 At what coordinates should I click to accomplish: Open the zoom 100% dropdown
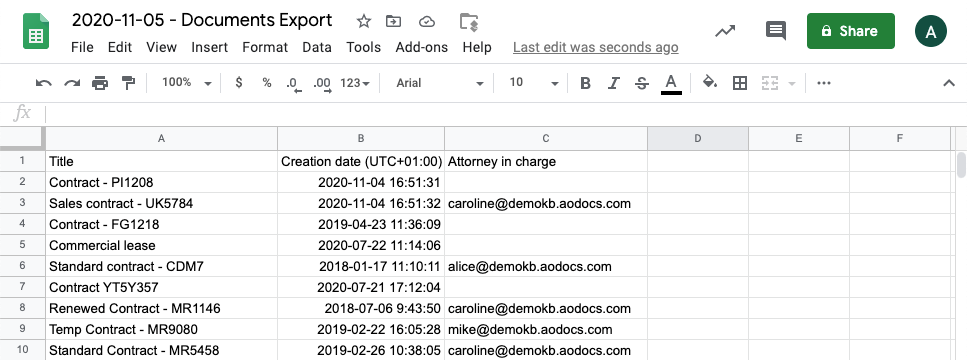(187, 83)
